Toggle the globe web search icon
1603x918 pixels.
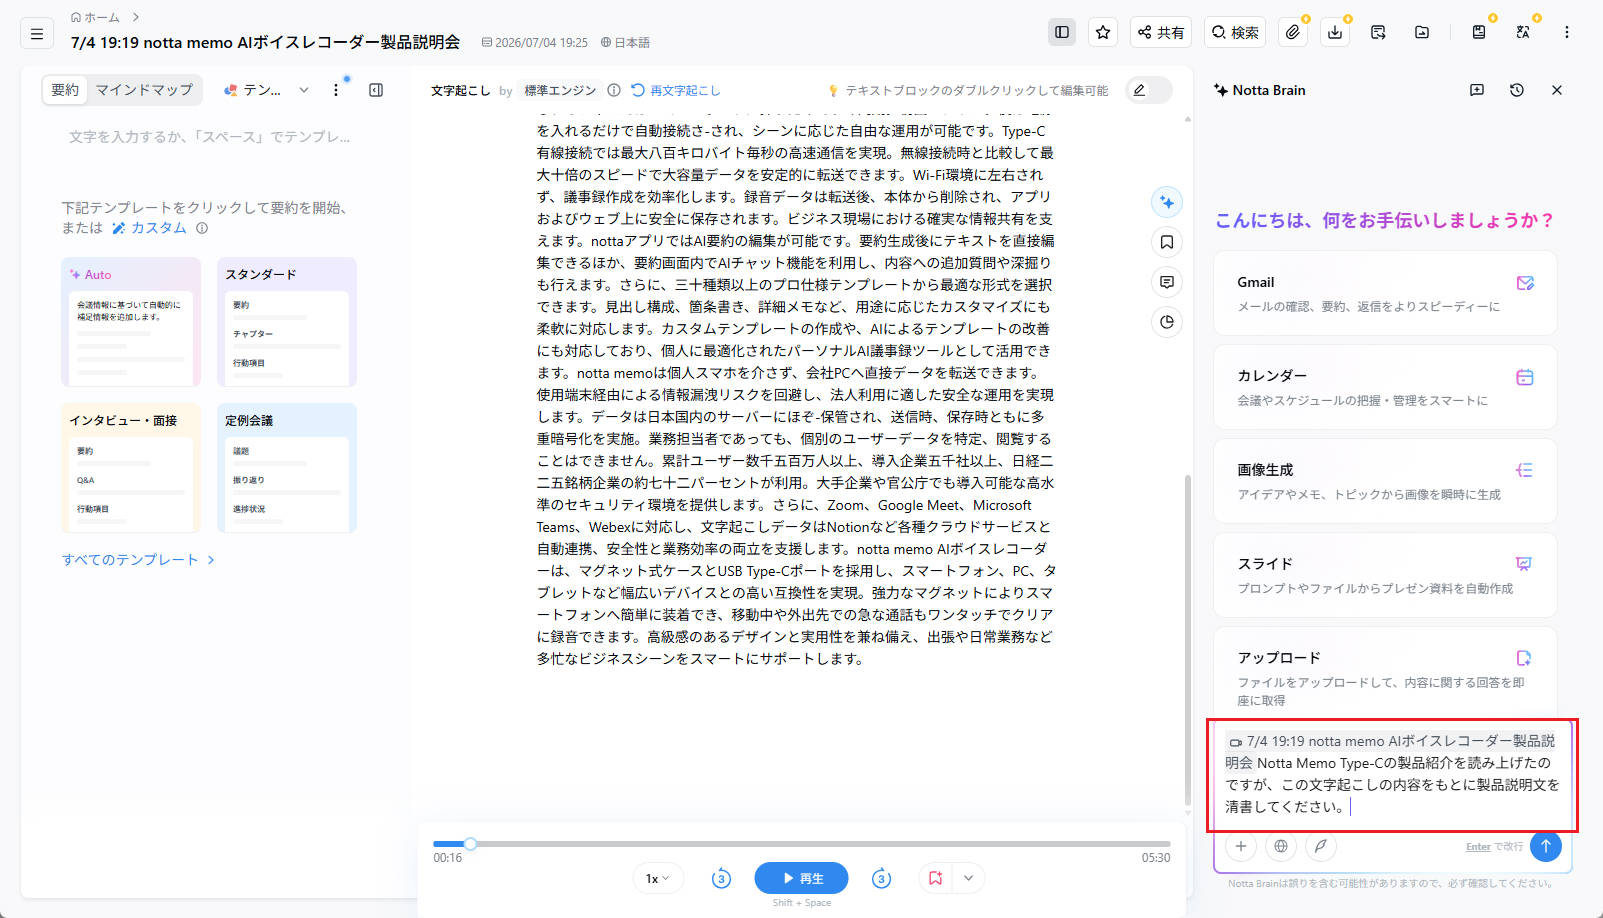click(1281, 846)
